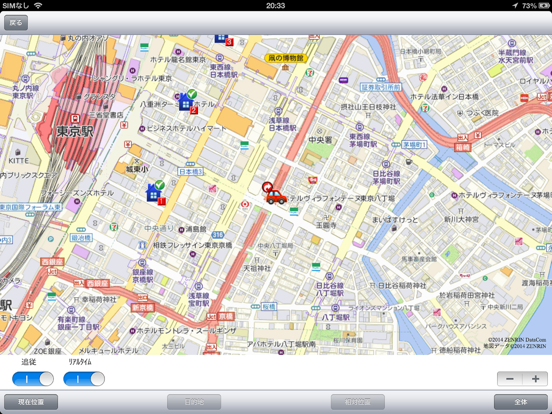Tap the location arrow in status bar
The height and width of the screenshot is (414, 552).
pyautogui.click(x=515, y=5)
